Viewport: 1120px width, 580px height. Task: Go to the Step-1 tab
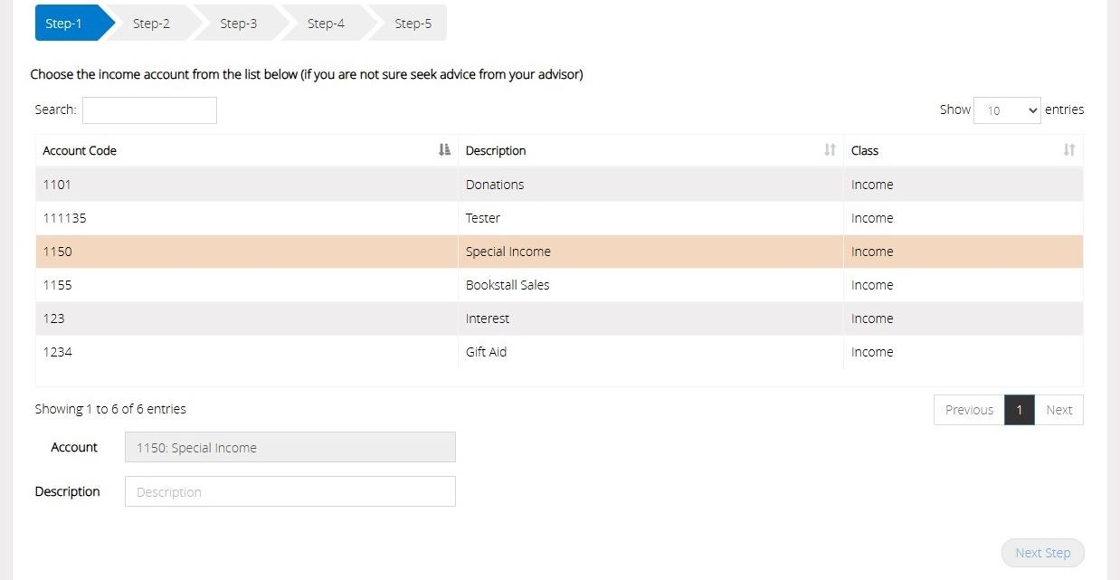[x=66, y=23]
